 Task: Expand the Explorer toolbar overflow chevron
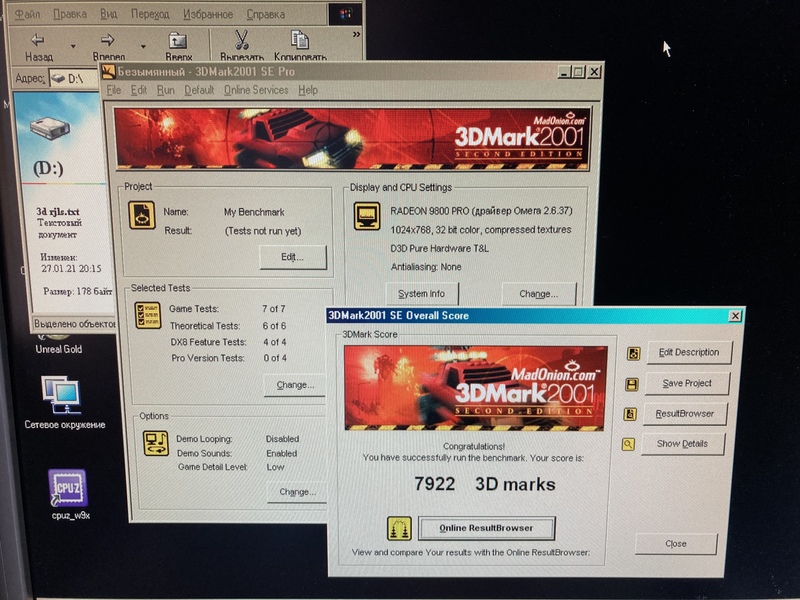point(356,35)
